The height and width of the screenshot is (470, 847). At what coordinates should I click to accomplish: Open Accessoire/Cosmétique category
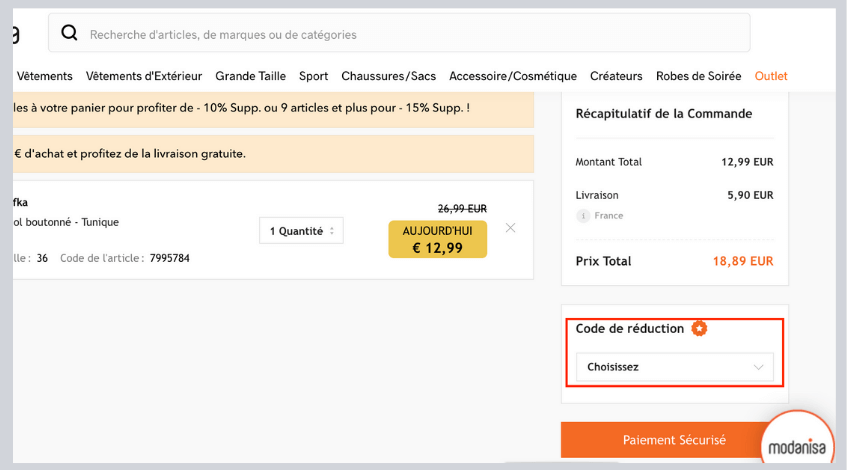pos(513,76)
